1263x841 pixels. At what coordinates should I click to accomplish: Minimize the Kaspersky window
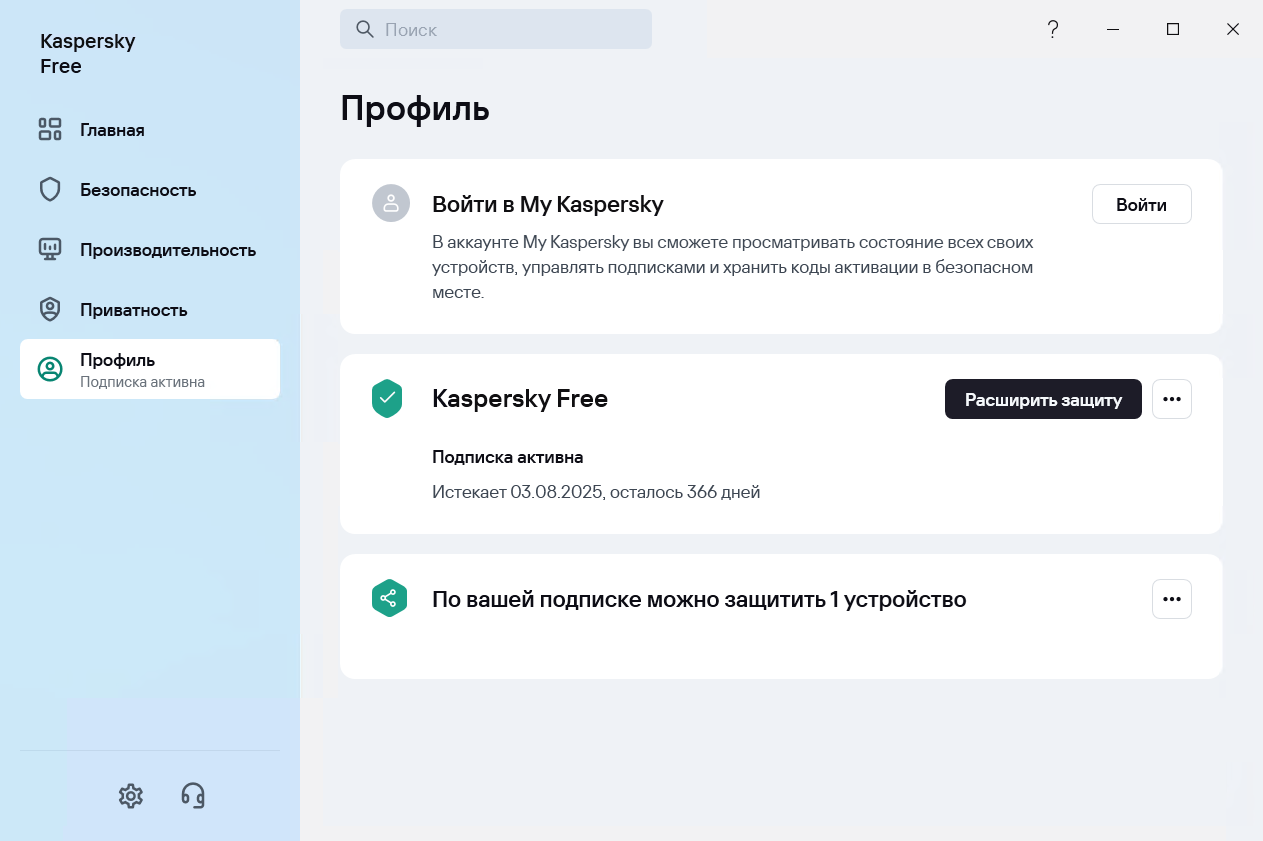(x=1113, y=30)
